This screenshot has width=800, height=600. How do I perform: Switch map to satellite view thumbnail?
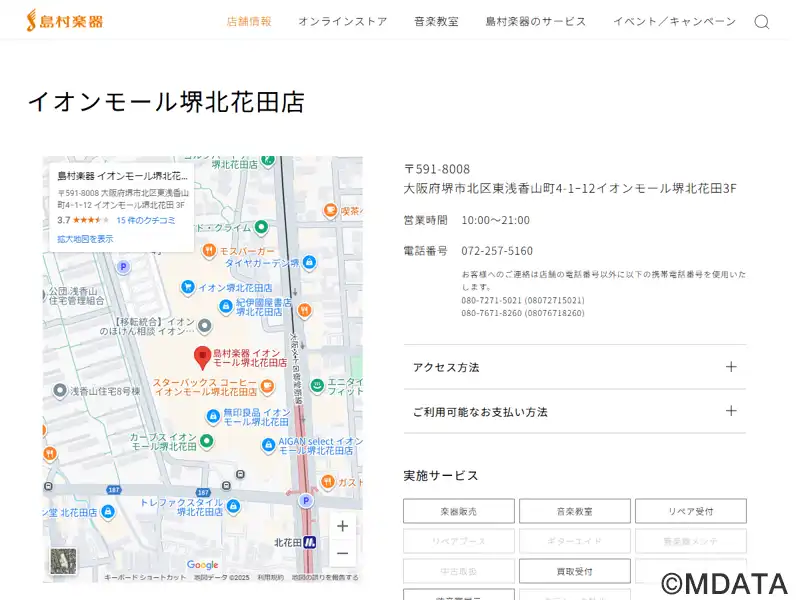click(x=63, y=561)
